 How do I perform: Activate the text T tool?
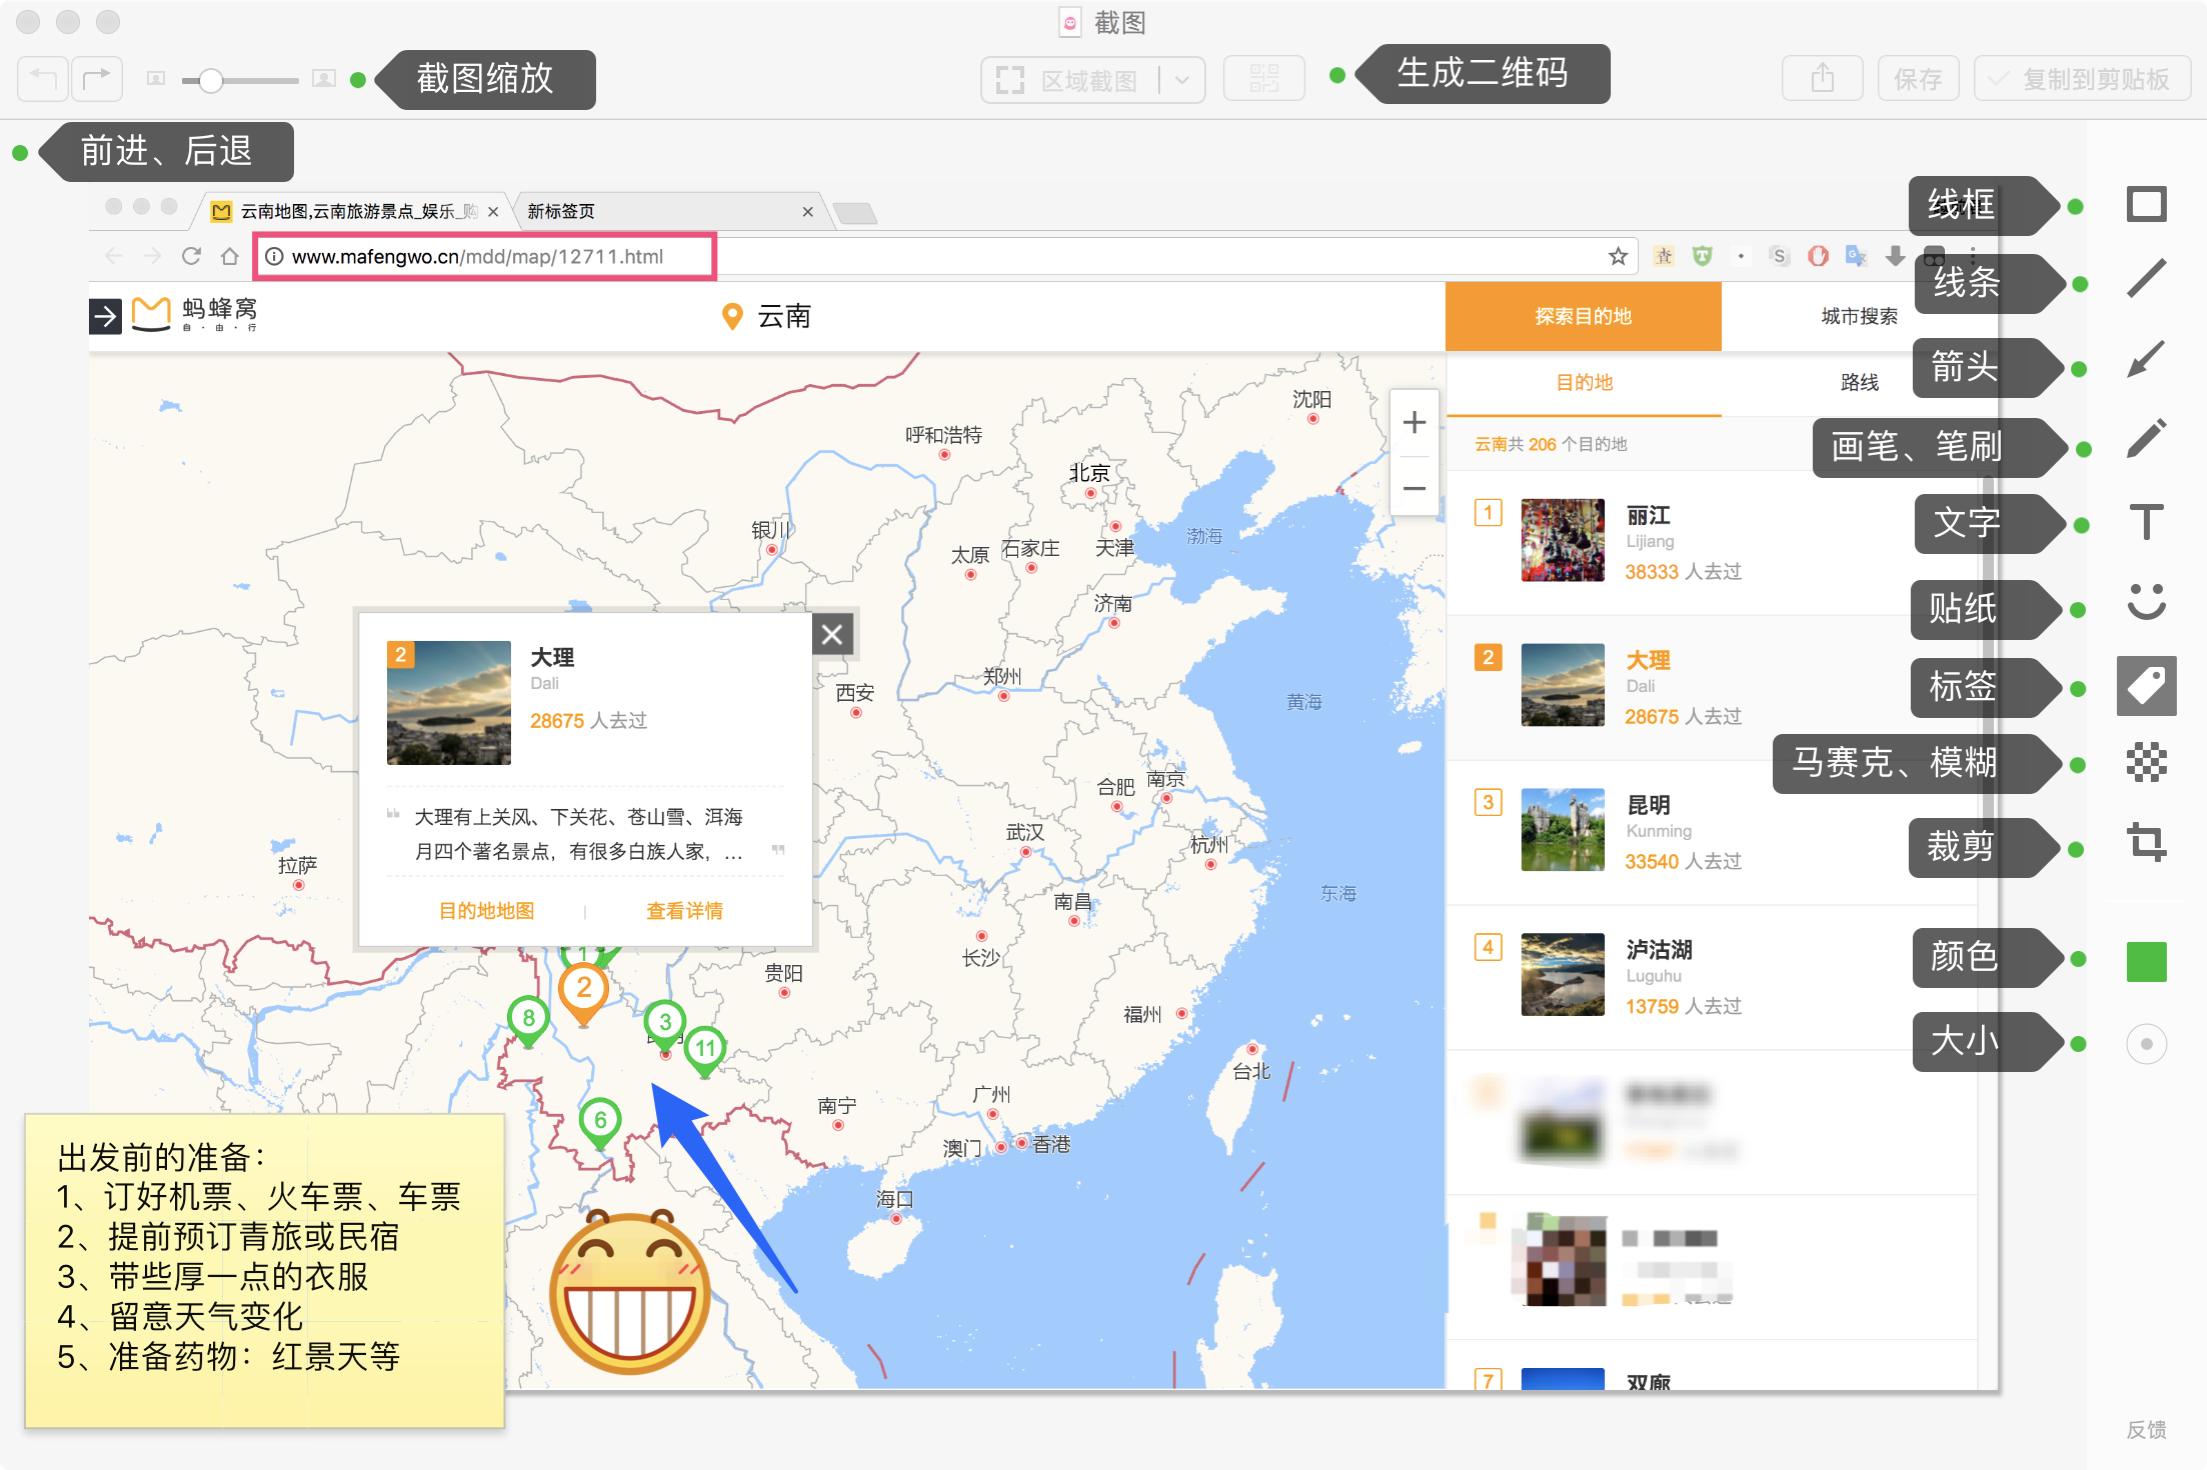point(2146,522)
